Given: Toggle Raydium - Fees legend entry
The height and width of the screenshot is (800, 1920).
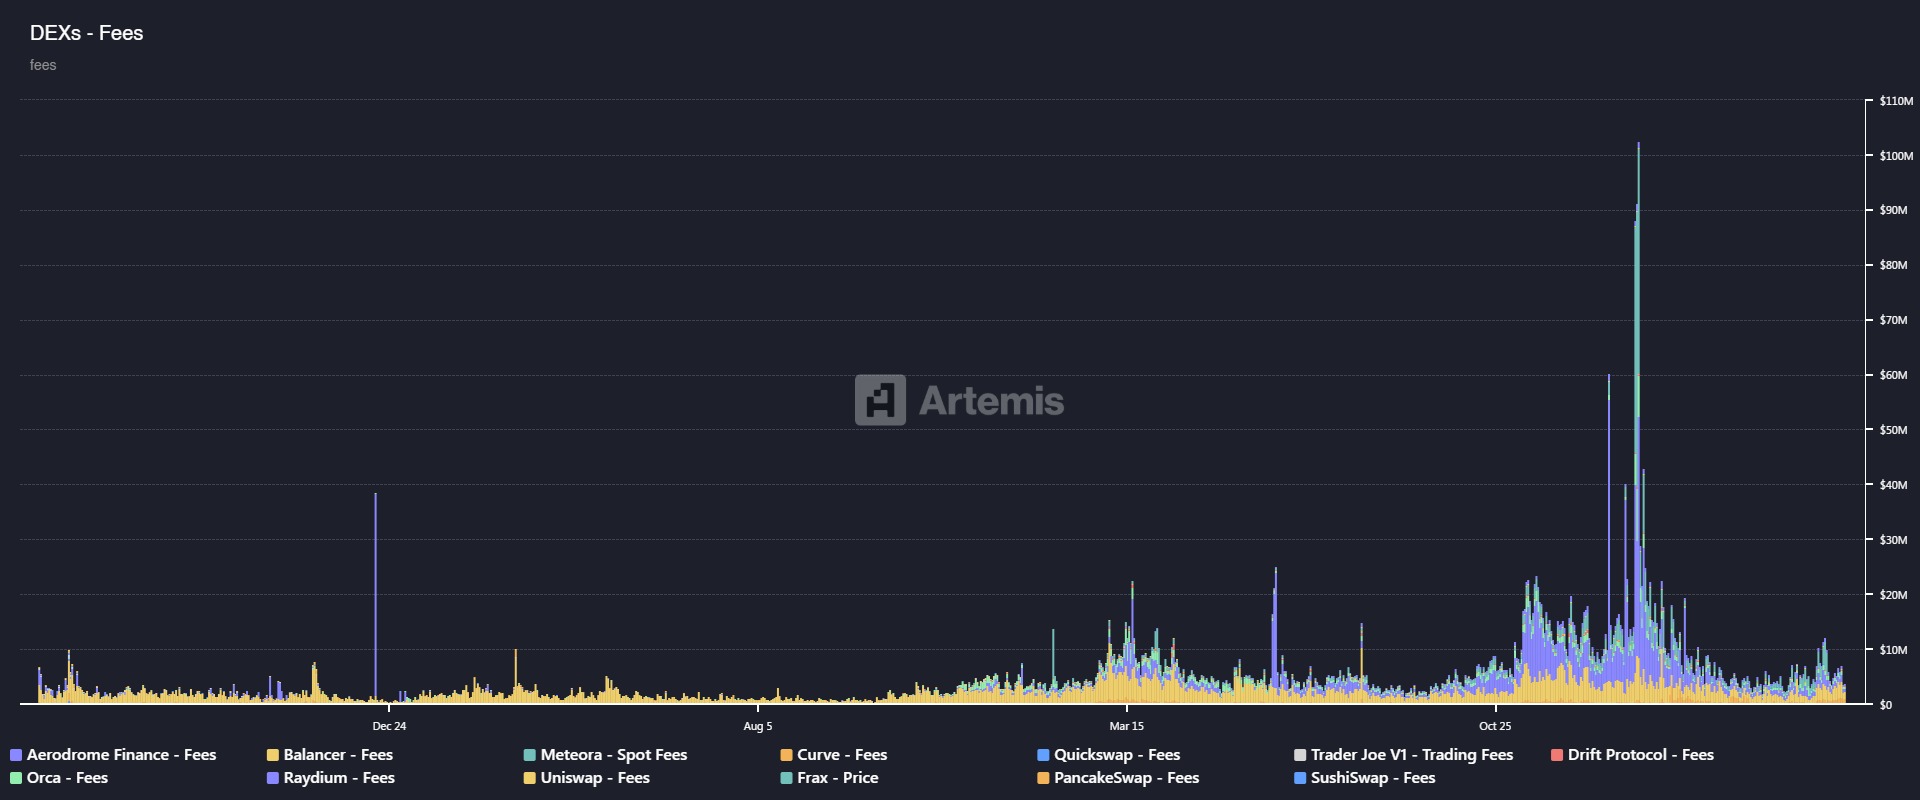Looking at the screenshot, I should [x=330, y=778].
